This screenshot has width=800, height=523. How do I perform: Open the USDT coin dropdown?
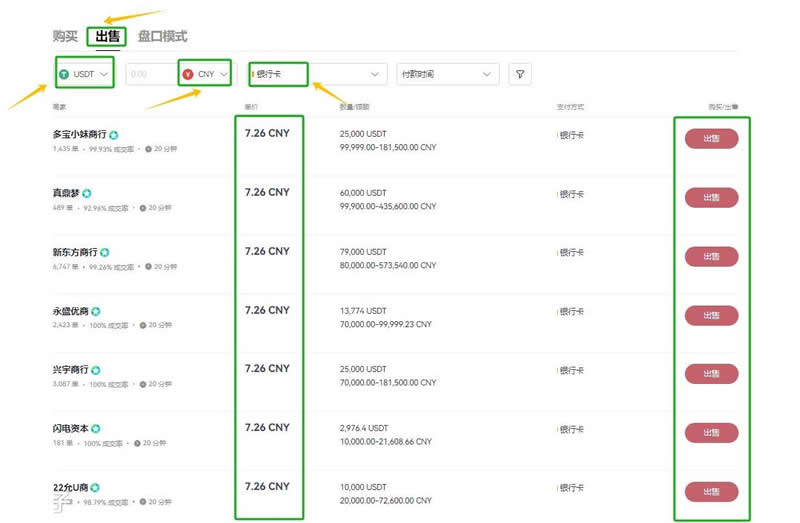[104, 74]
